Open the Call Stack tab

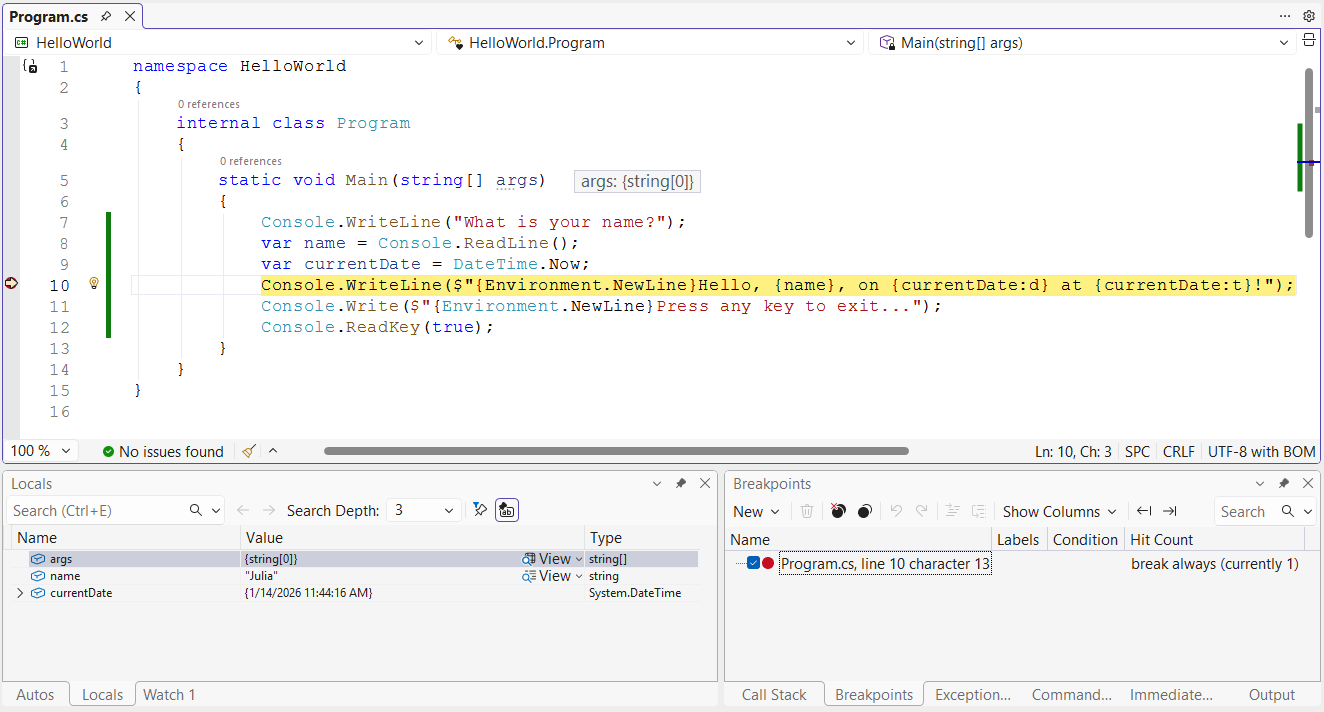773,694
